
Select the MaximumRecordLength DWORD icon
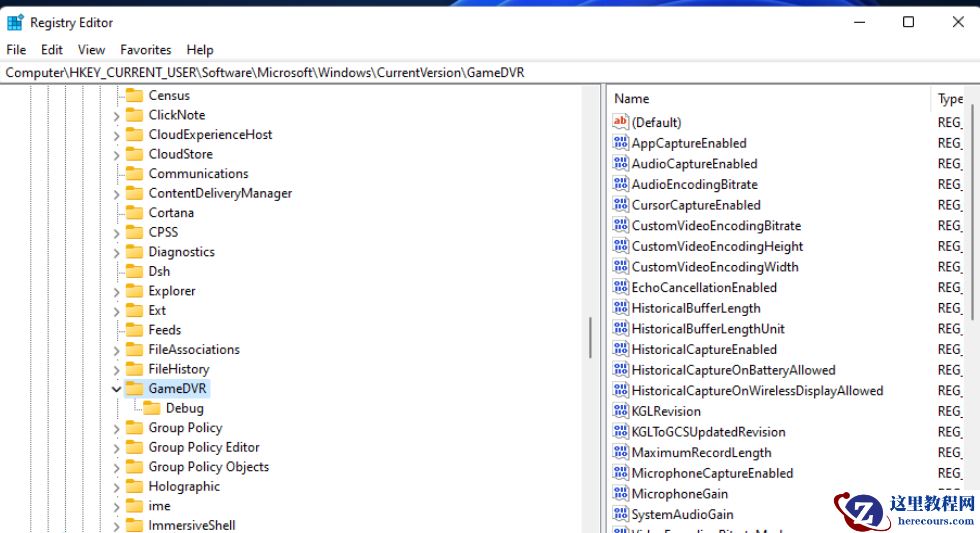(620, 452)
